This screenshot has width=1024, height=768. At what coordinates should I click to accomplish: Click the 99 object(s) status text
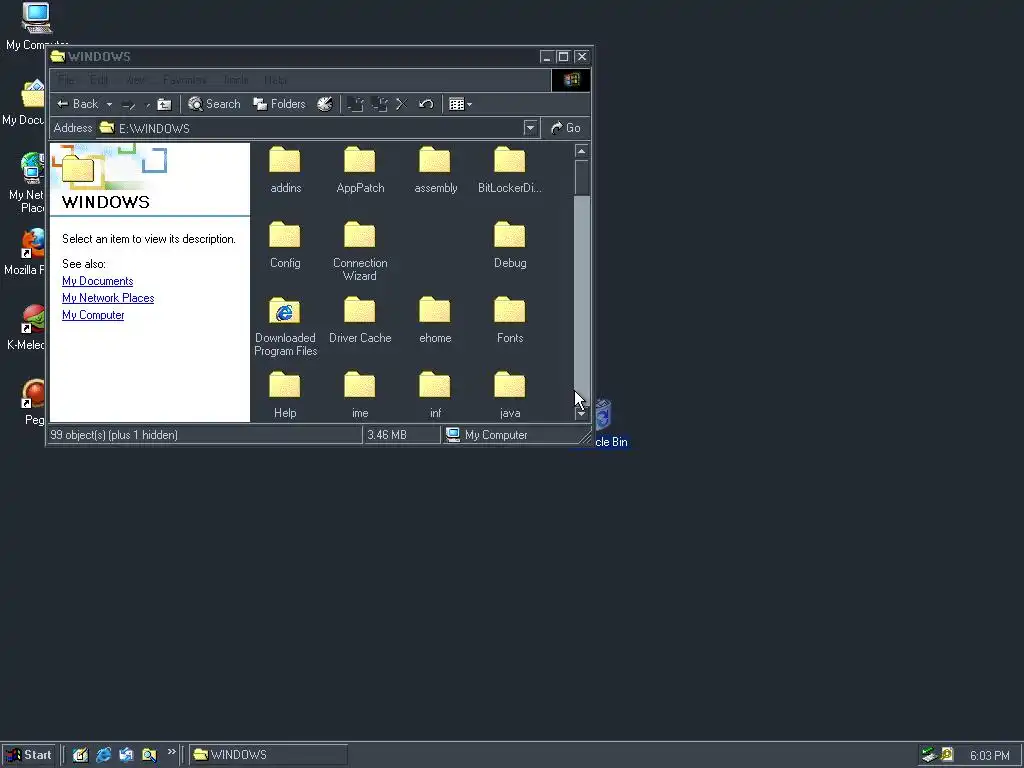coord(114,435)
